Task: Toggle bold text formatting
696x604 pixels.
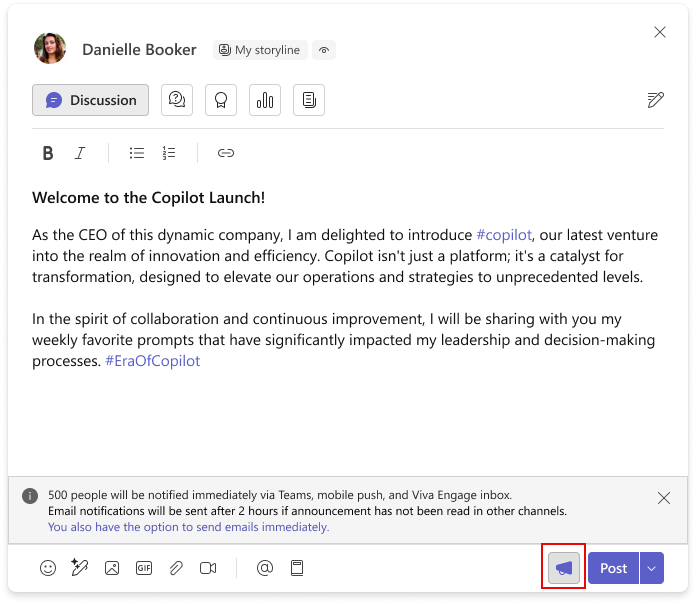Action: tap(47, 153)
